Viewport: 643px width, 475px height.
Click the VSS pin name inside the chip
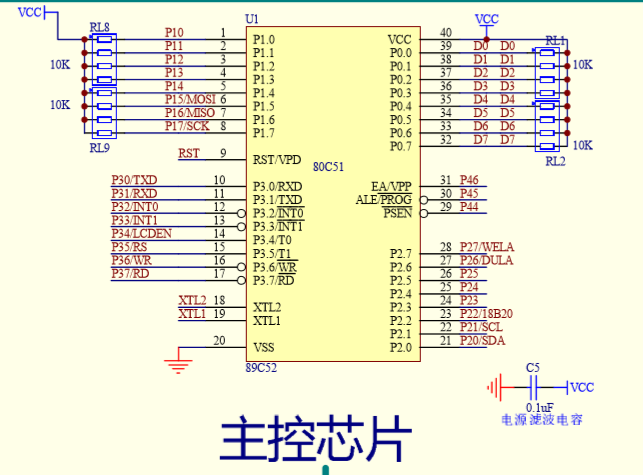263,347
